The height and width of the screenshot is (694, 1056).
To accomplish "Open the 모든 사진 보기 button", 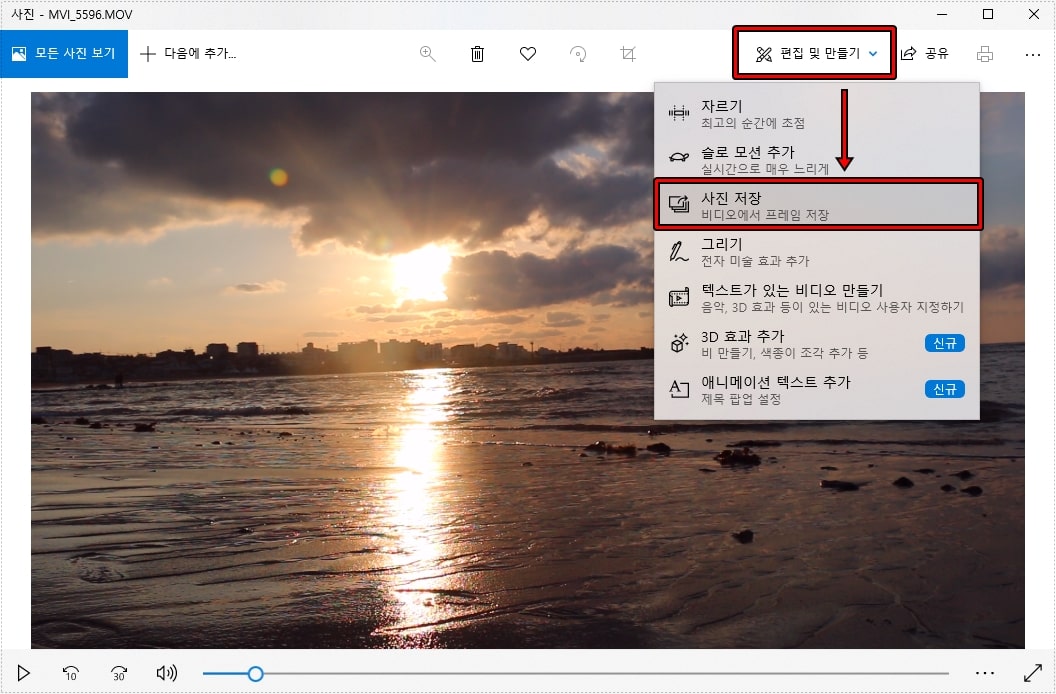I will pos(64,53).
